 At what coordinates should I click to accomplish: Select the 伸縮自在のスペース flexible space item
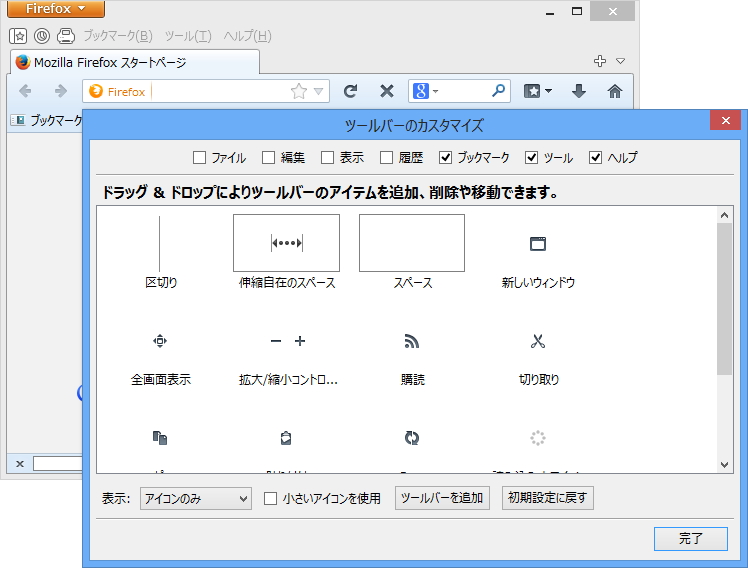[287, 252]
